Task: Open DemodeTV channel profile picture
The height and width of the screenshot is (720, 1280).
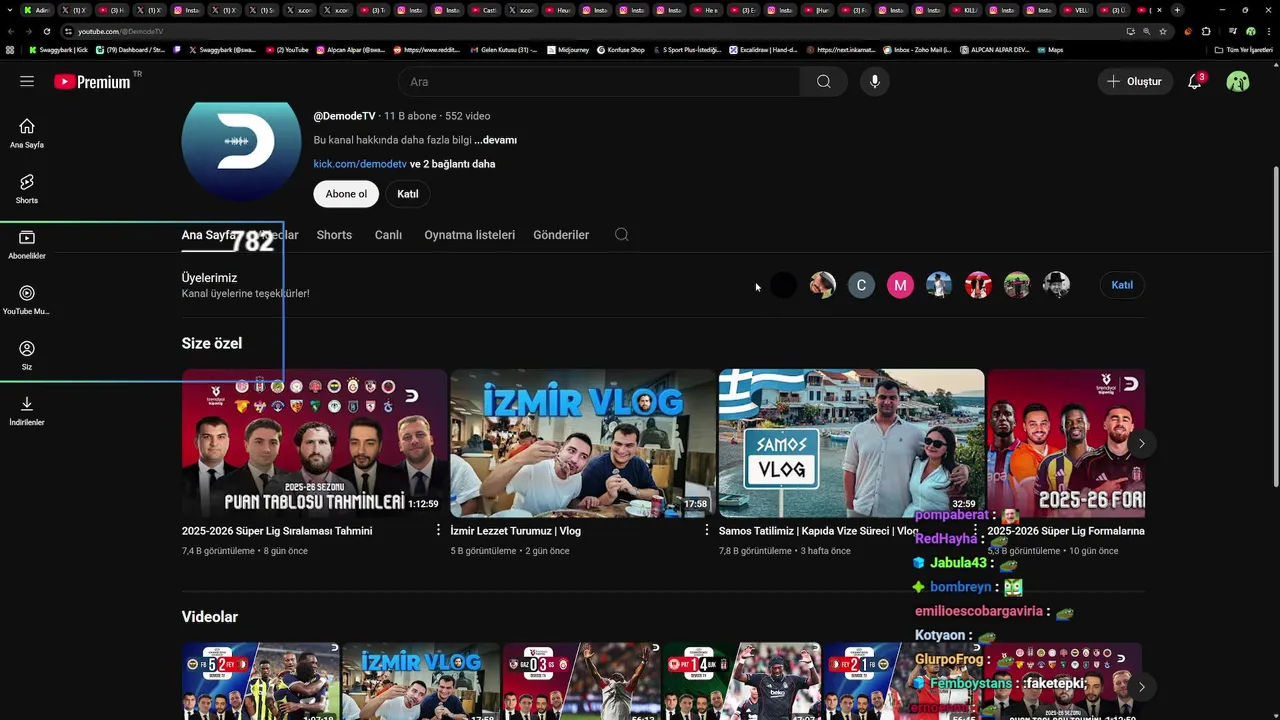Action: pos(241,144)
